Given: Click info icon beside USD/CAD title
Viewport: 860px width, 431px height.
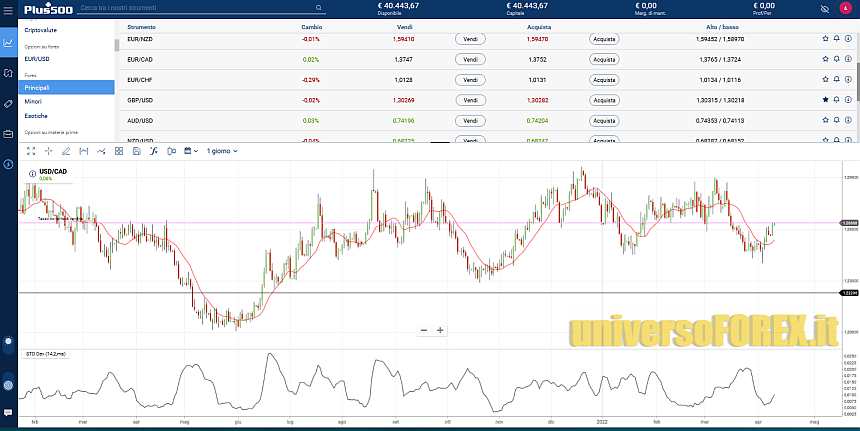Looking at the screenshot, I should tap(31, 172).
